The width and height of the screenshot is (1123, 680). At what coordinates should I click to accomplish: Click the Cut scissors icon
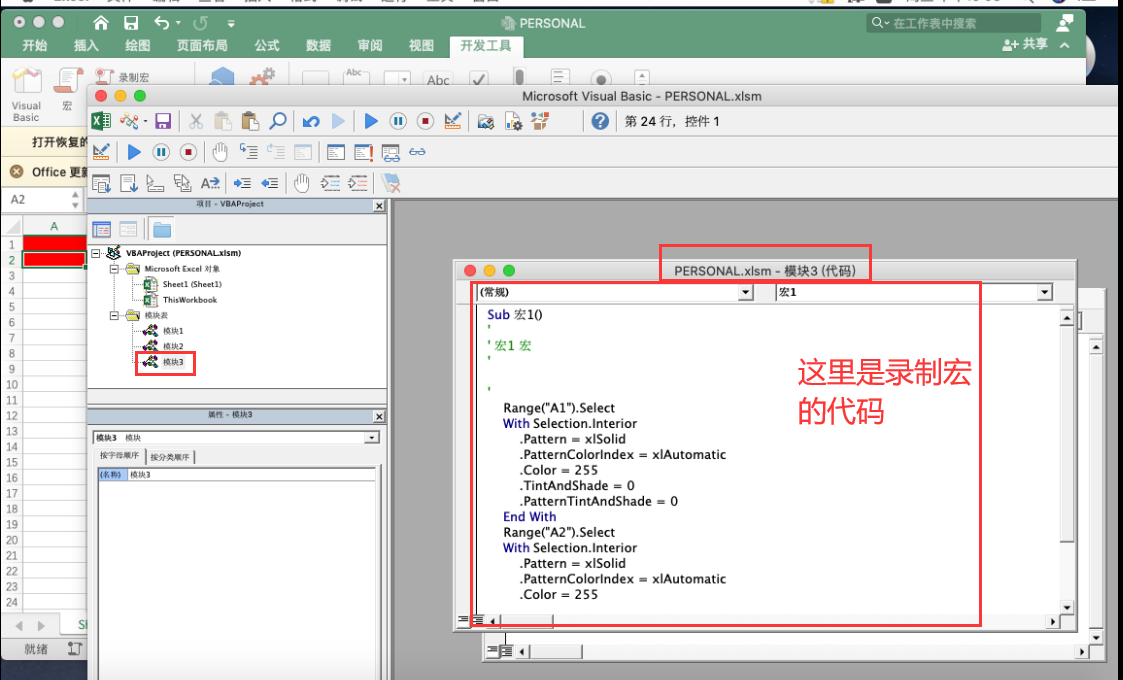pyautogui.click(x=196, y=121)
